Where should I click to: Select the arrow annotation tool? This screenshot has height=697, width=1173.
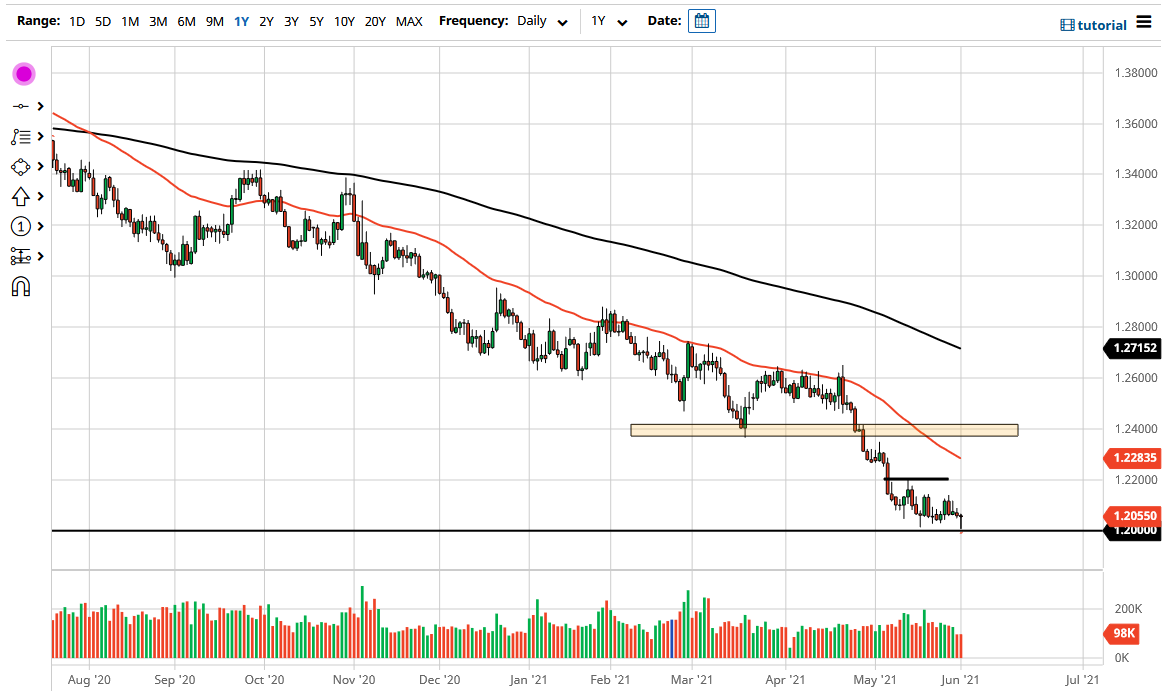pos(22,196)
